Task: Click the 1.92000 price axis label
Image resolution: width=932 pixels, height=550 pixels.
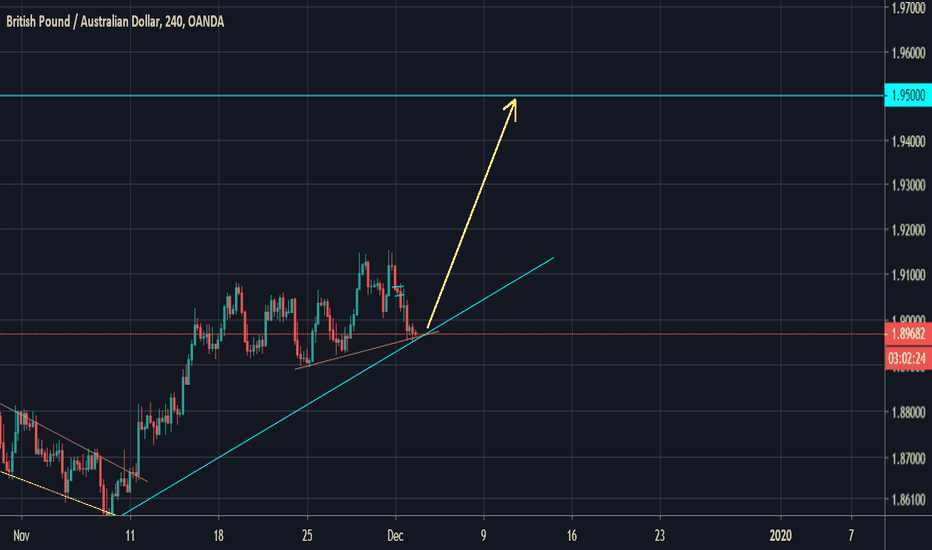Action: coord(906,231)
